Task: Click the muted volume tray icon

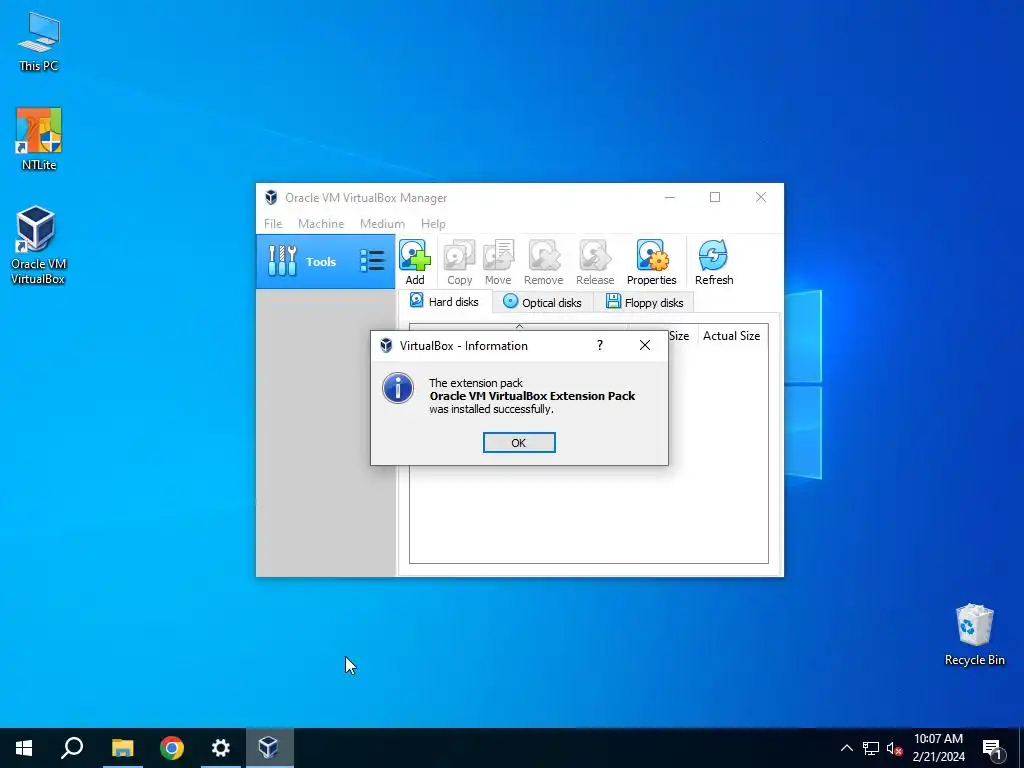Action: point(894,748)
